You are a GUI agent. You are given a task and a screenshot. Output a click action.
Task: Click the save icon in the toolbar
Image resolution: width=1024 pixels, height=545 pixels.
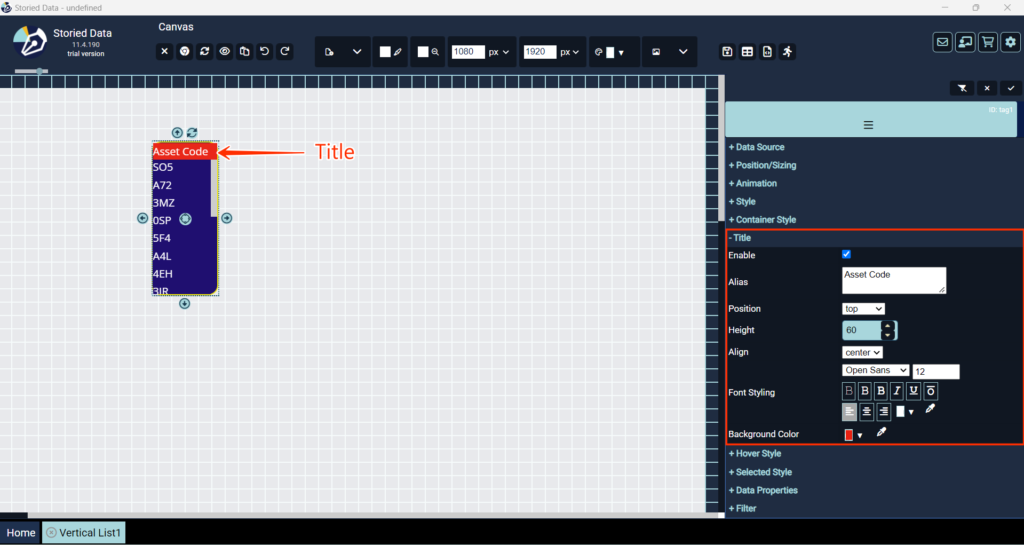tap(728, 52)
